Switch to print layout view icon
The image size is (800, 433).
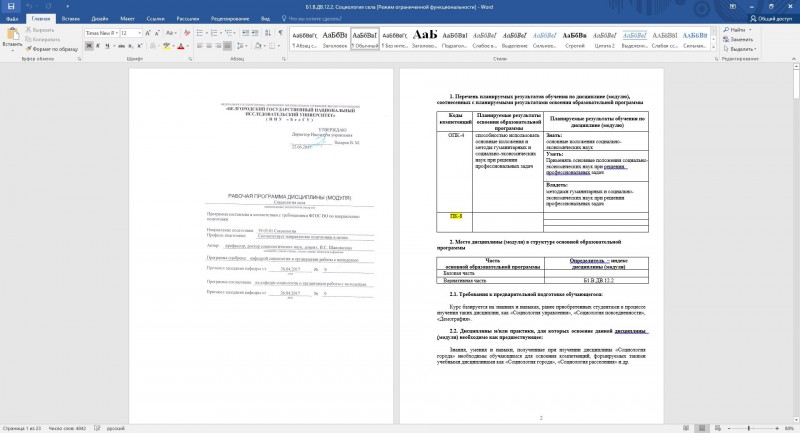(702, 428)
